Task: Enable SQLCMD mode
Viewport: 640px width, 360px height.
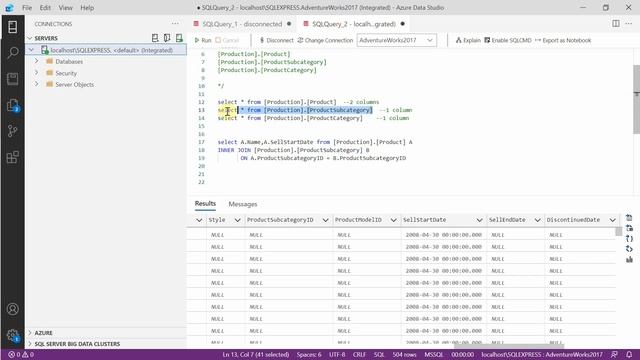Action: click(x=508, y=40)
